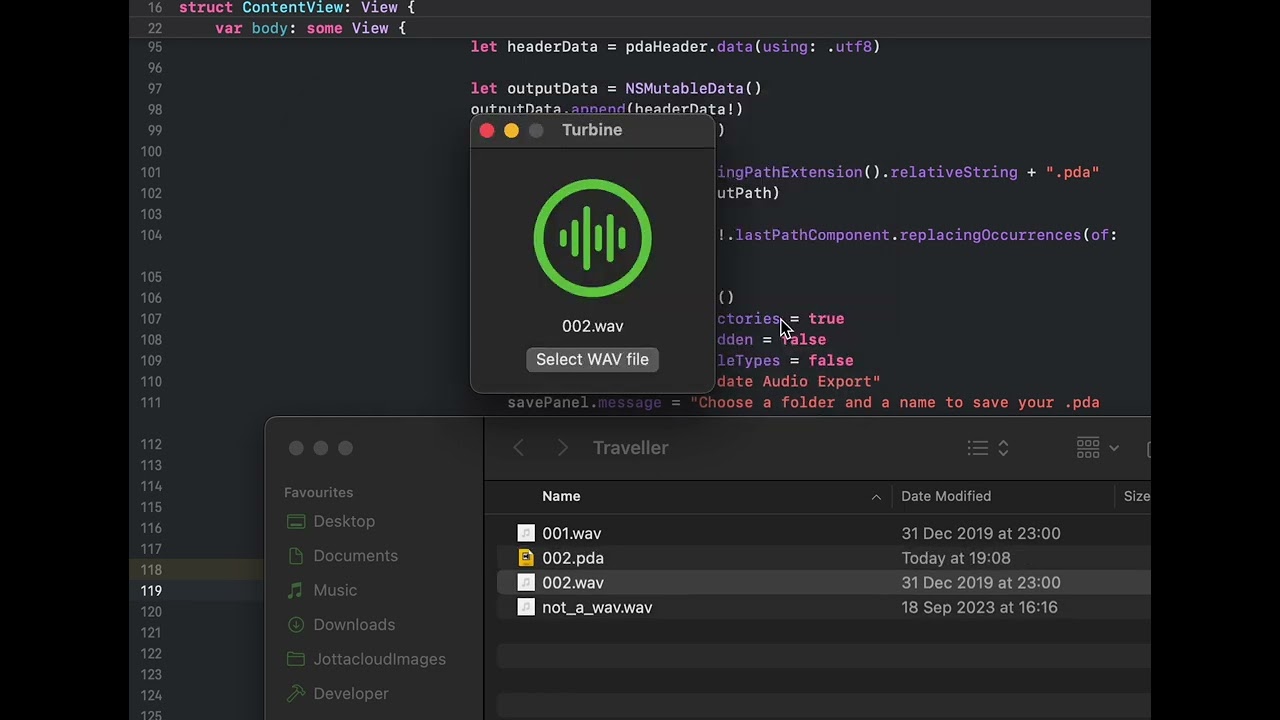Screen dimensions: 1280x720
Task: Click line number 119 in editor gutter
Action: coord(151,590)
